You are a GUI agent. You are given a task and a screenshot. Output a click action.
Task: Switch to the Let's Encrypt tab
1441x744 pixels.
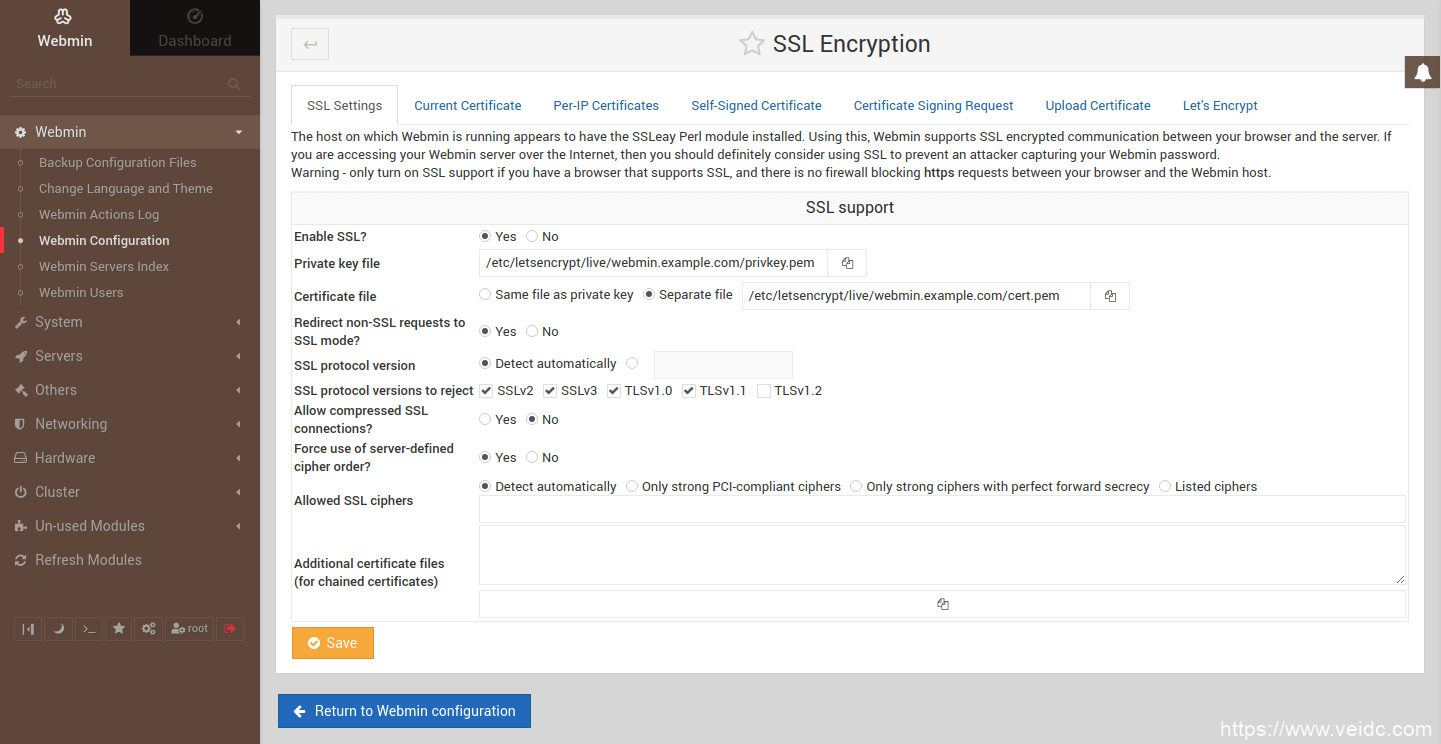point(1219,105)
